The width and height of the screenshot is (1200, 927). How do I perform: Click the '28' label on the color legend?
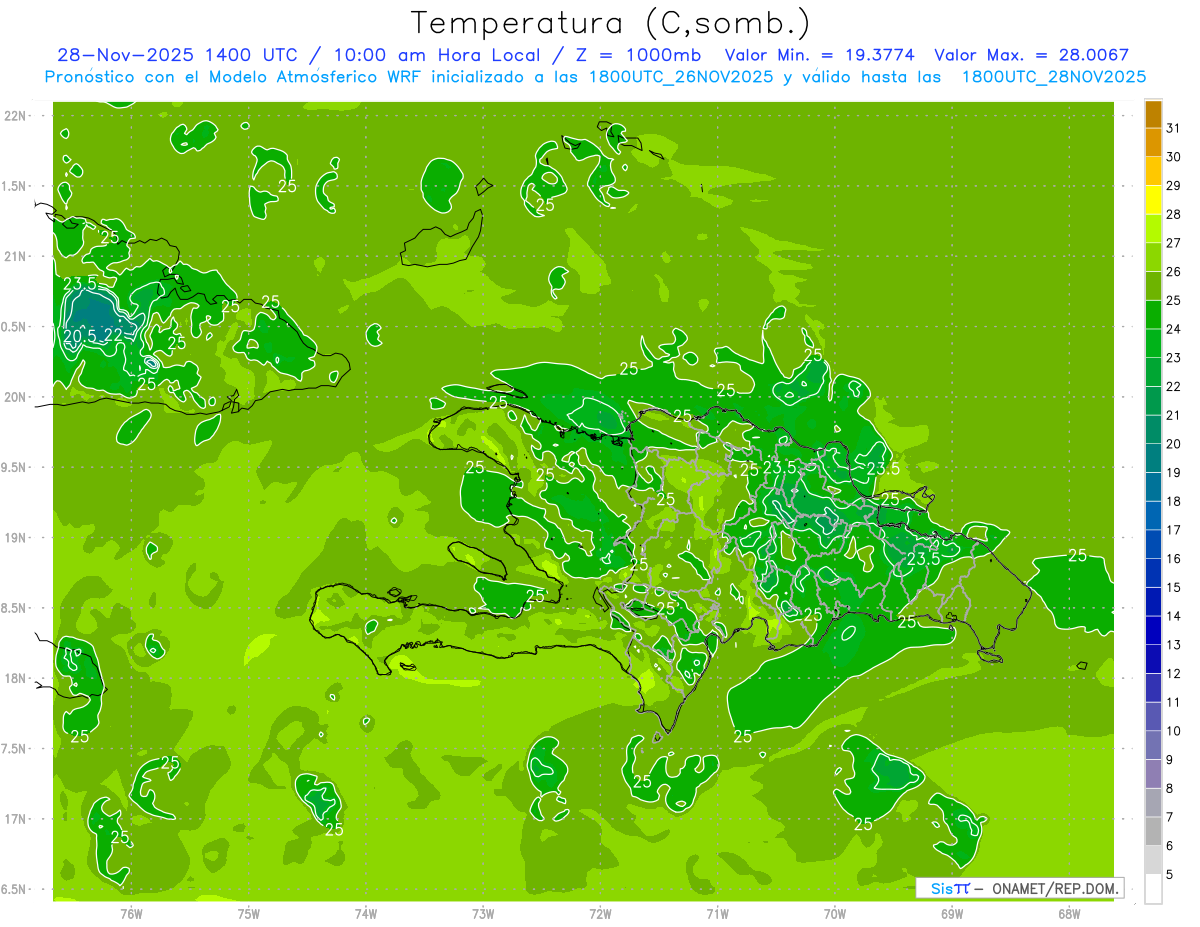(1174, 215)
